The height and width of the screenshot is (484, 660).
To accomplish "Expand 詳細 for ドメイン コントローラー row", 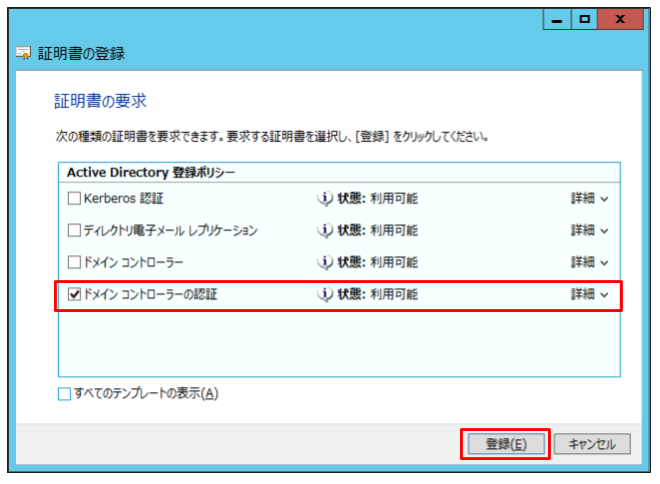I will pos(589,262).
